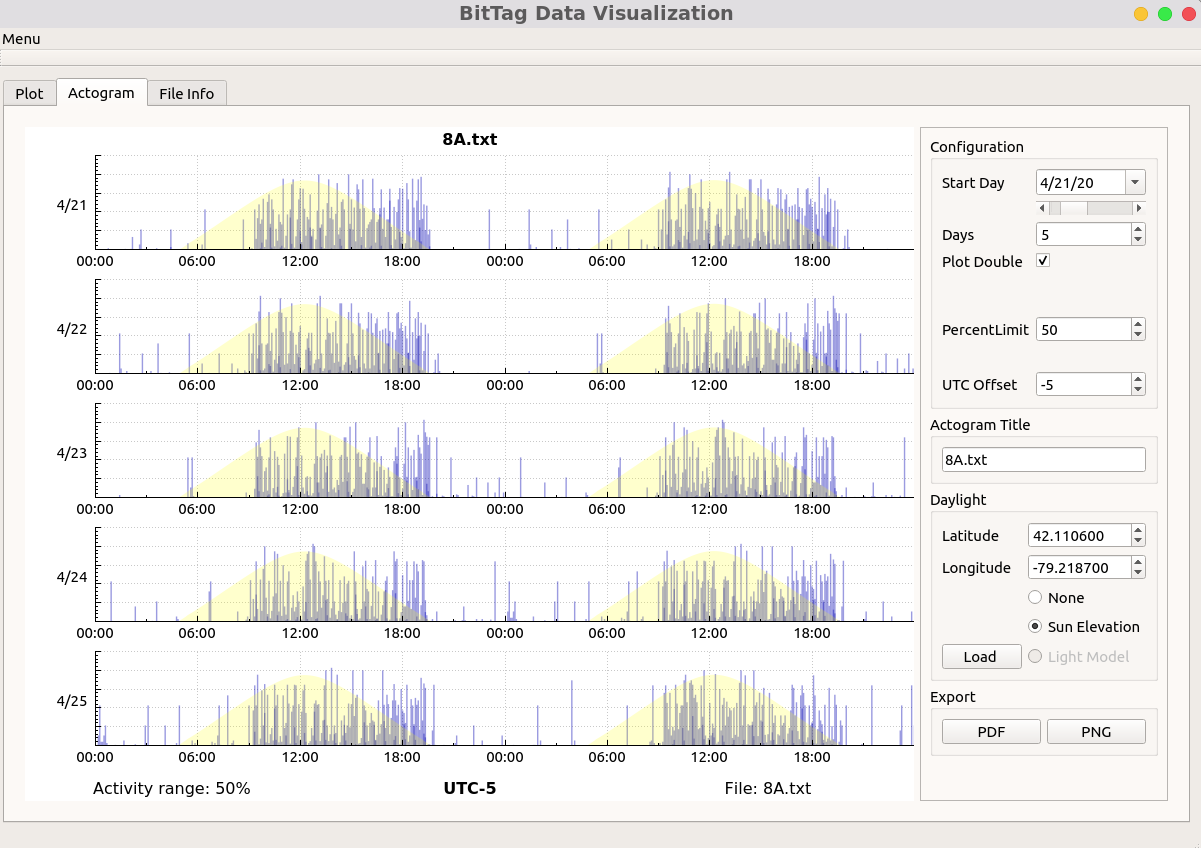This screenshot has height=848, width=1201.
Task: Click the UTC-5 label below the chart
Action: (469, 788)
